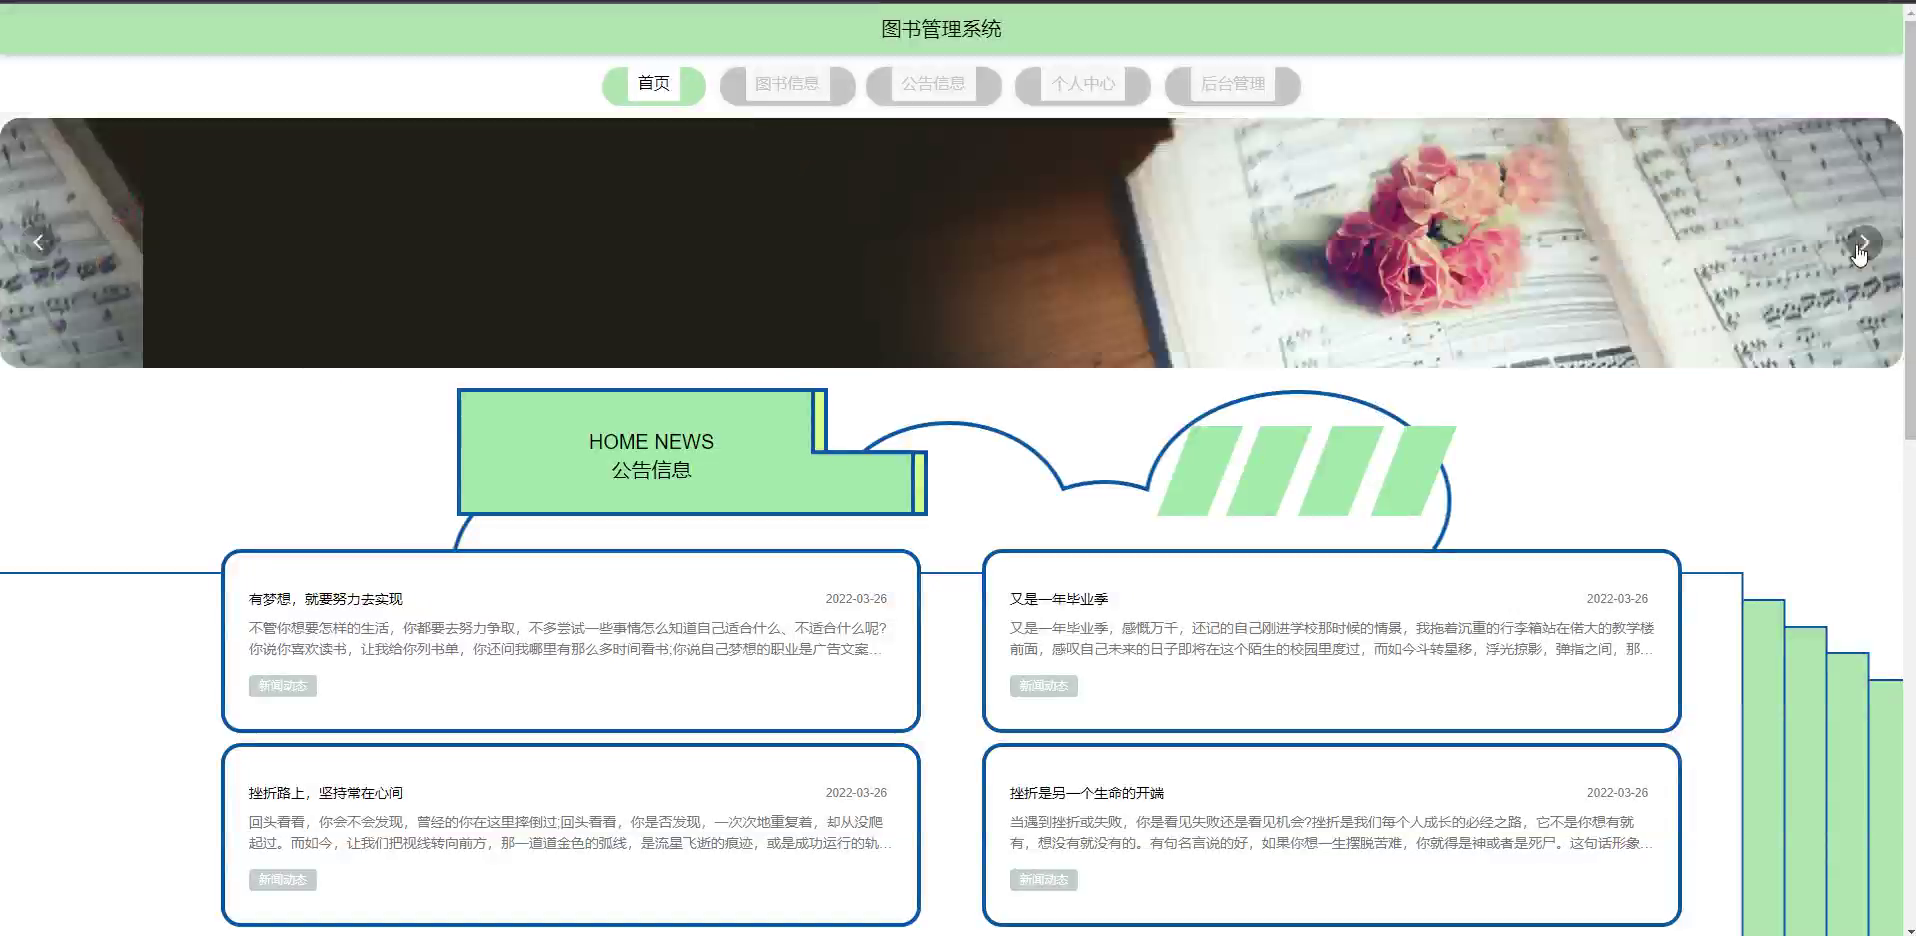The width and height of the screenshot is (1916, 936).
Task: Advance to next carousel slide arrow
Action: [1863, 242]
